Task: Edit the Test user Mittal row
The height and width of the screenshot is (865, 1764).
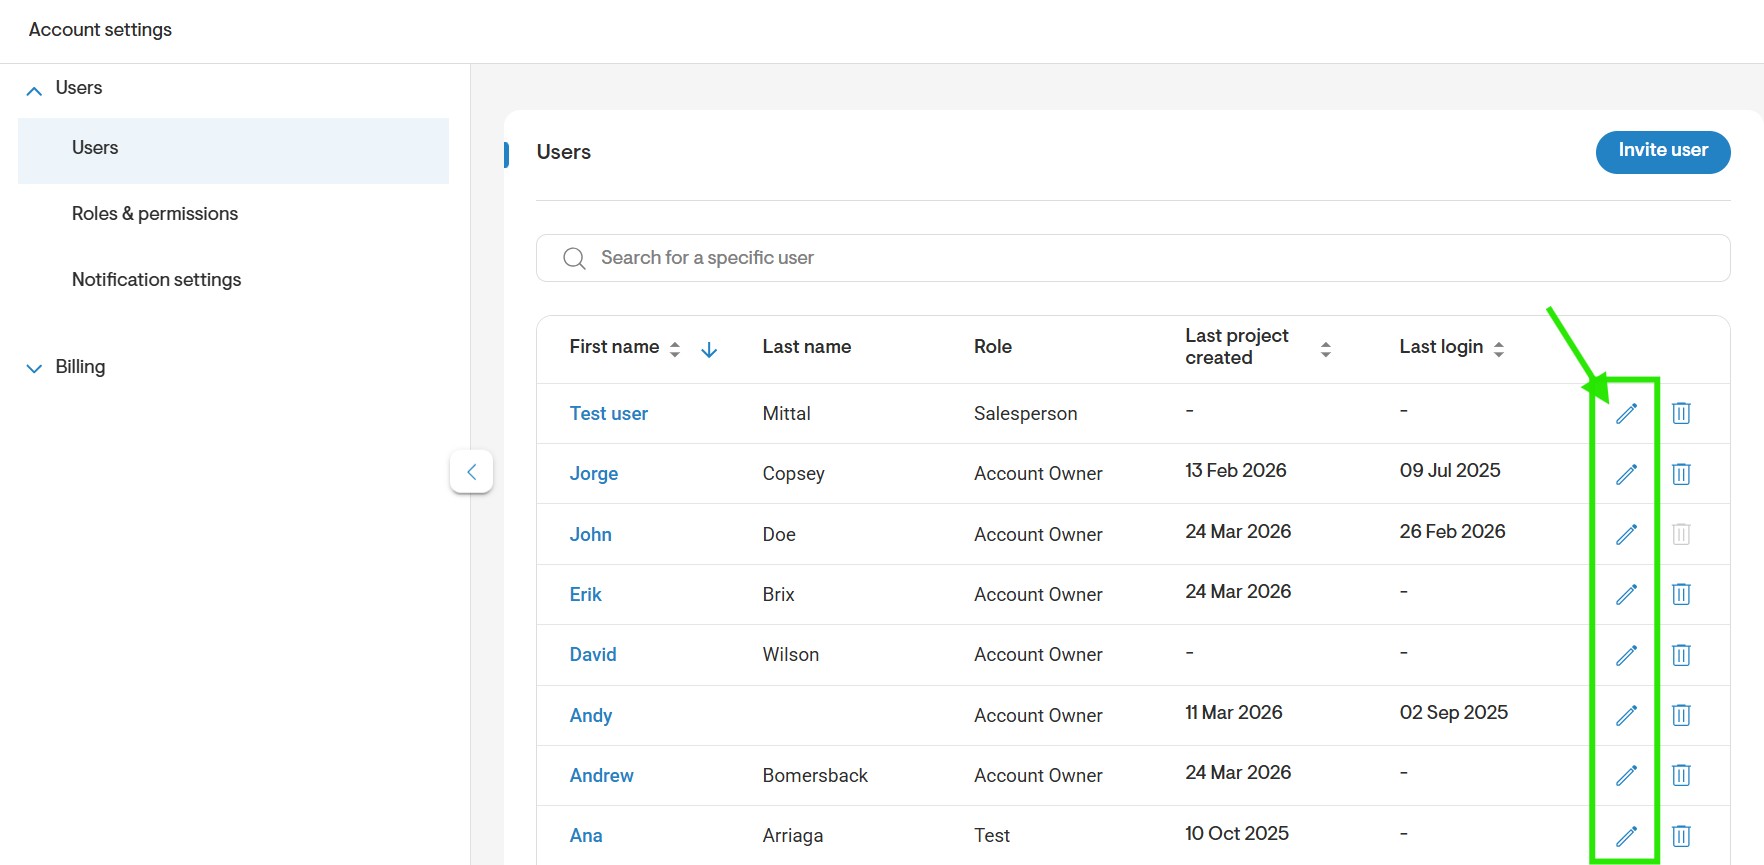Action: (x=1627, y=413)
